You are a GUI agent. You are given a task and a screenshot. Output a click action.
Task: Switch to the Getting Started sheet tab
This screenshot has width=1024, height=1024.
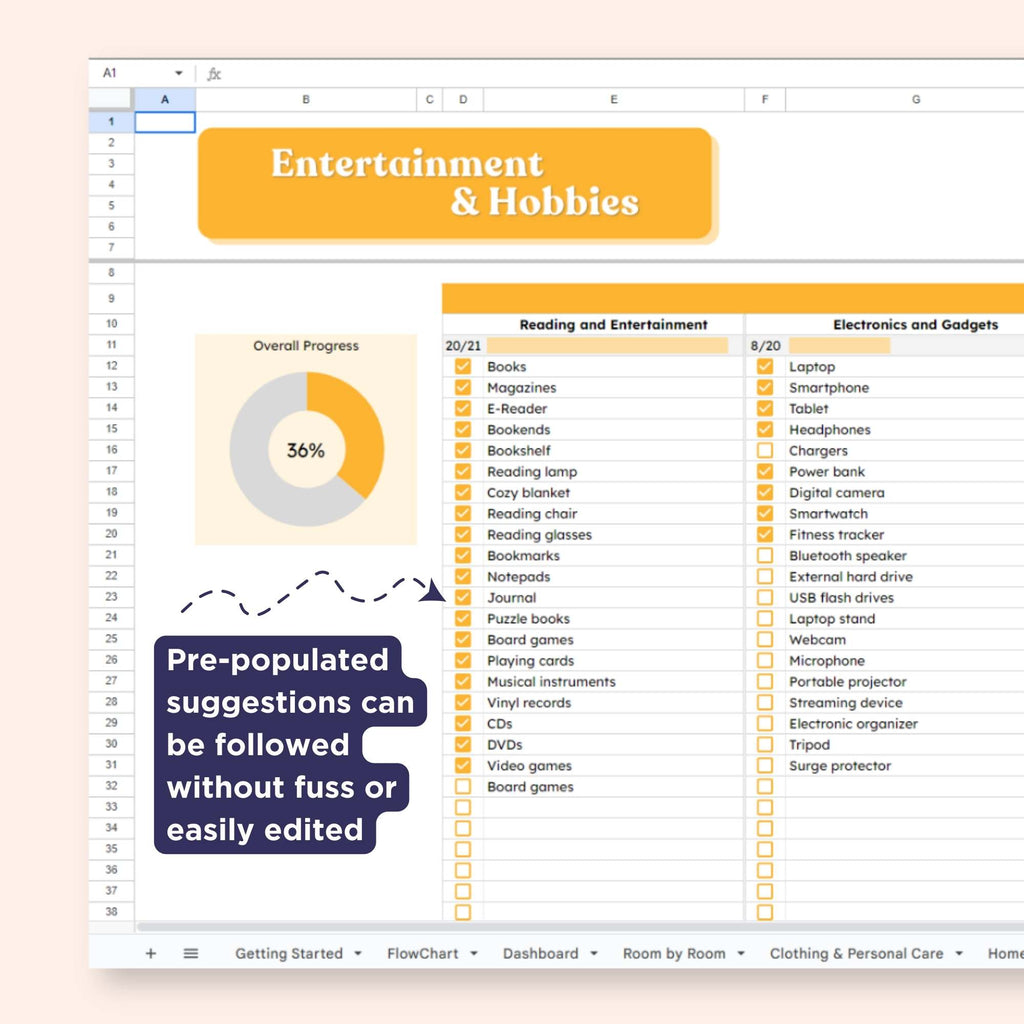click(290, 953)
